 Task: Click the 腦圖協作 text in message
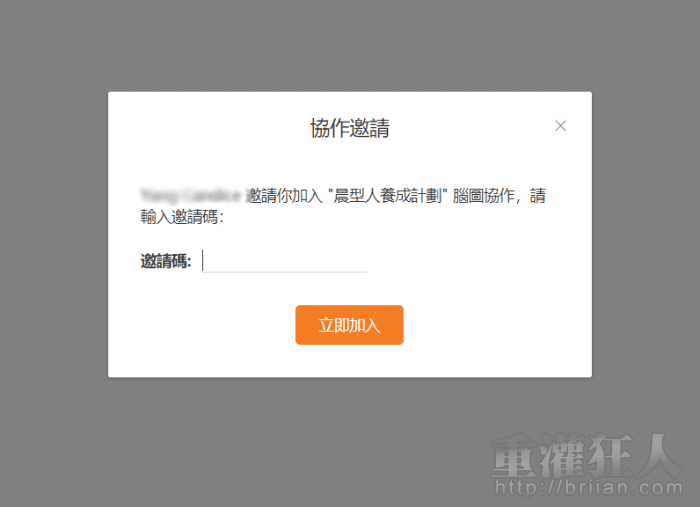coord(483,196)
